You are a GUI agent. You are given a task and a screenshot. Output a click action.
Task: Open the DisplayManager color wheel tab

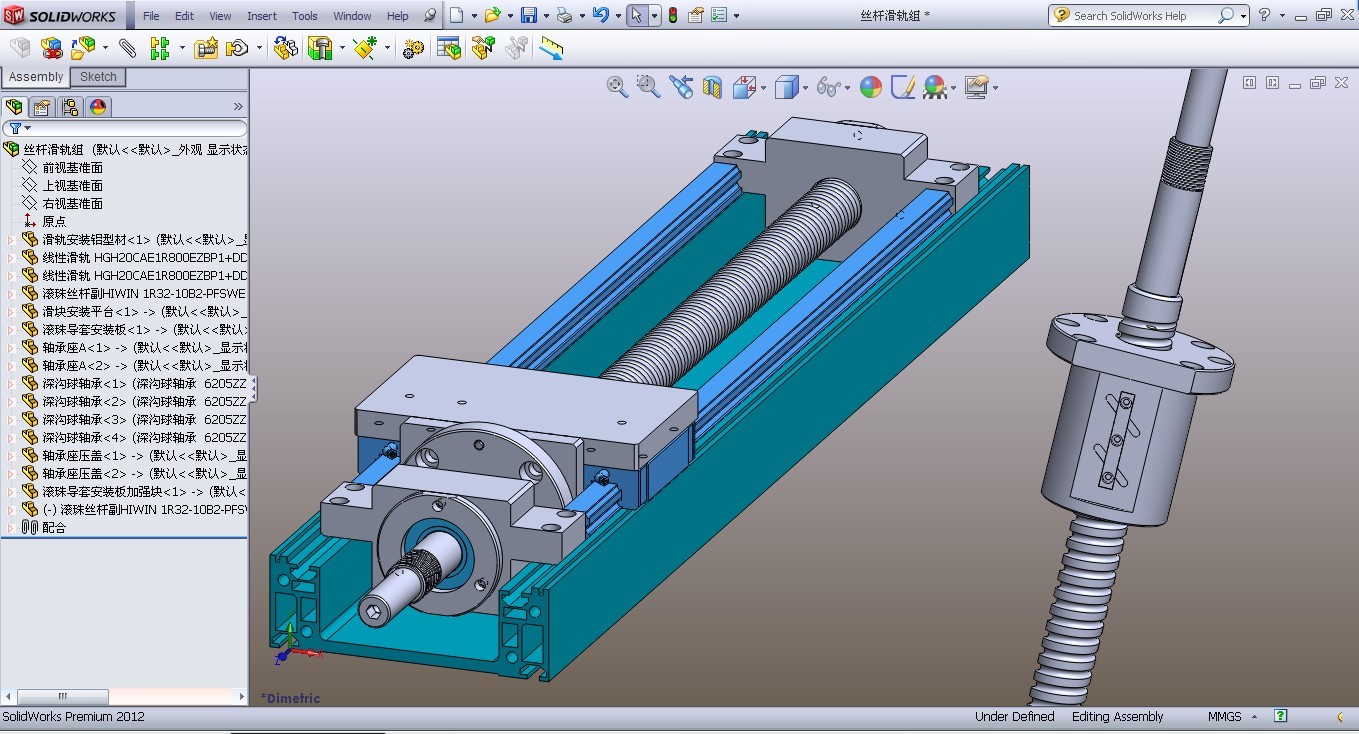point(98,107)
